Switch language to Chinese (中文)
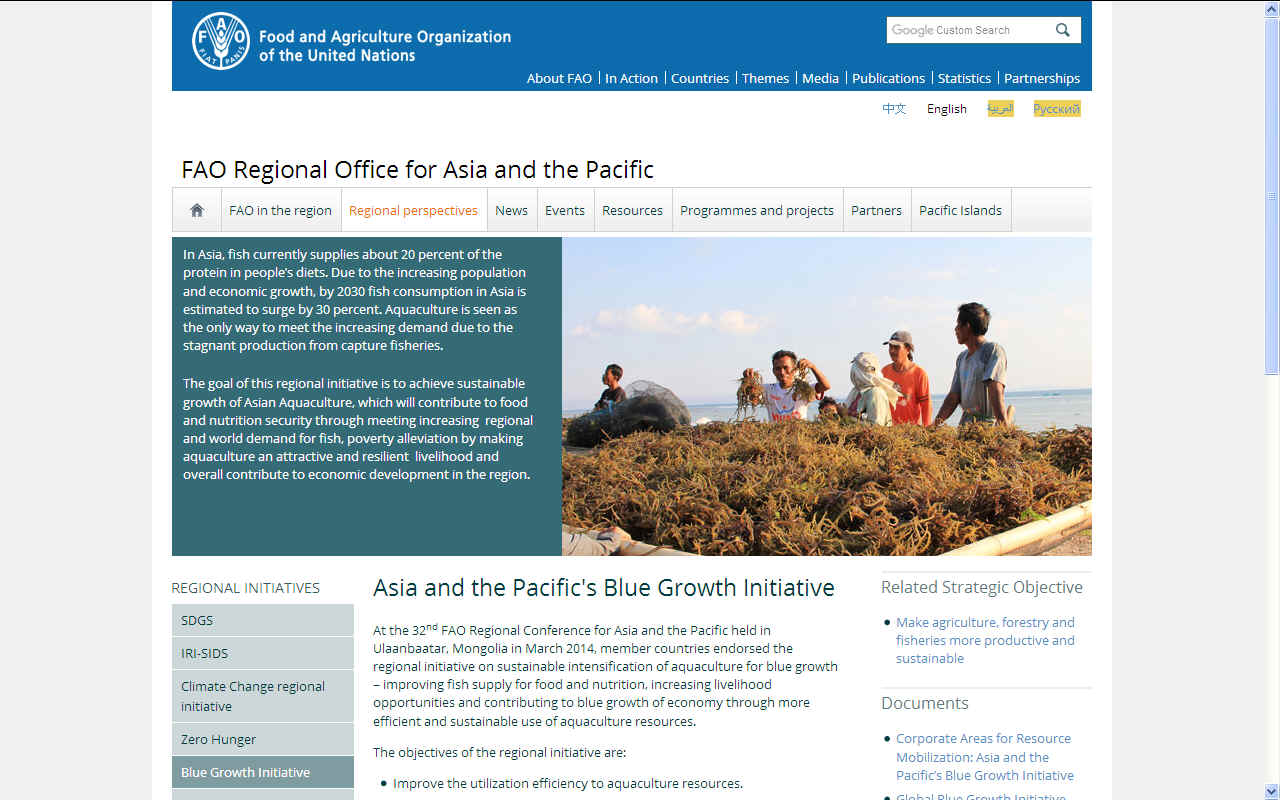This screenshot has height=800, width=1280. point(894,109)
